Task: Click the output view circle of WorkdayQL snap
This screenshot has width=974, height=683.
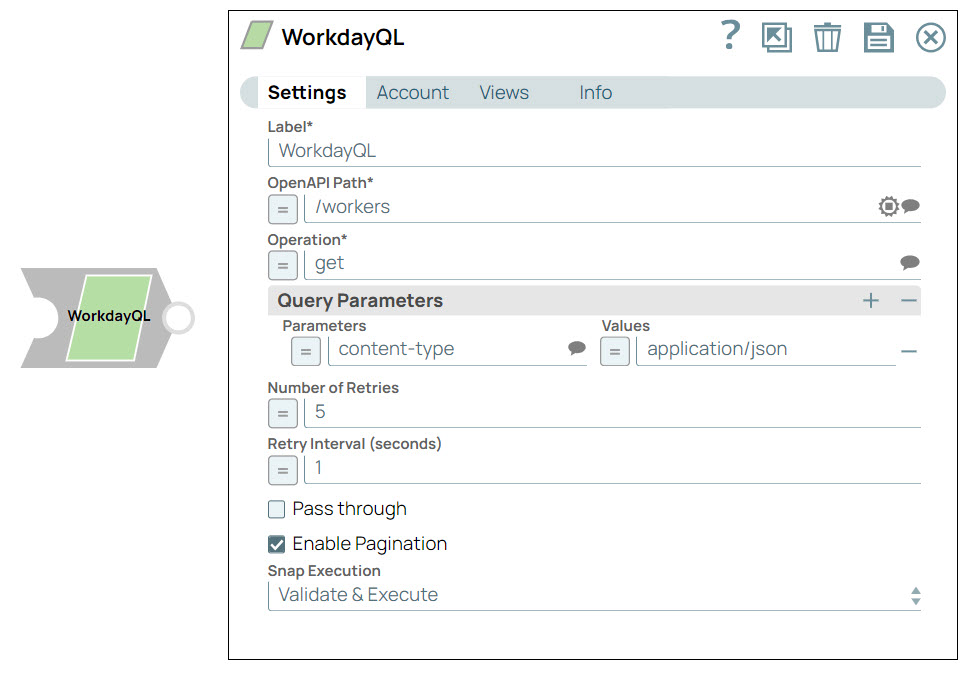Action: pyautogui.click(x=179, y=317)
